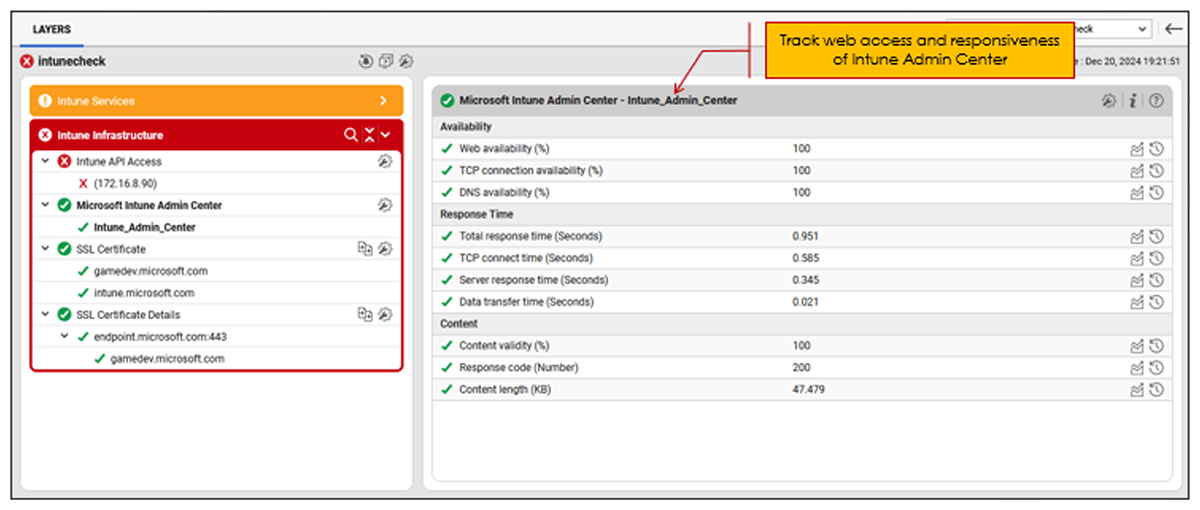Click the intunecheck component title
The image size is (1200, 510).
click(71, 61)
